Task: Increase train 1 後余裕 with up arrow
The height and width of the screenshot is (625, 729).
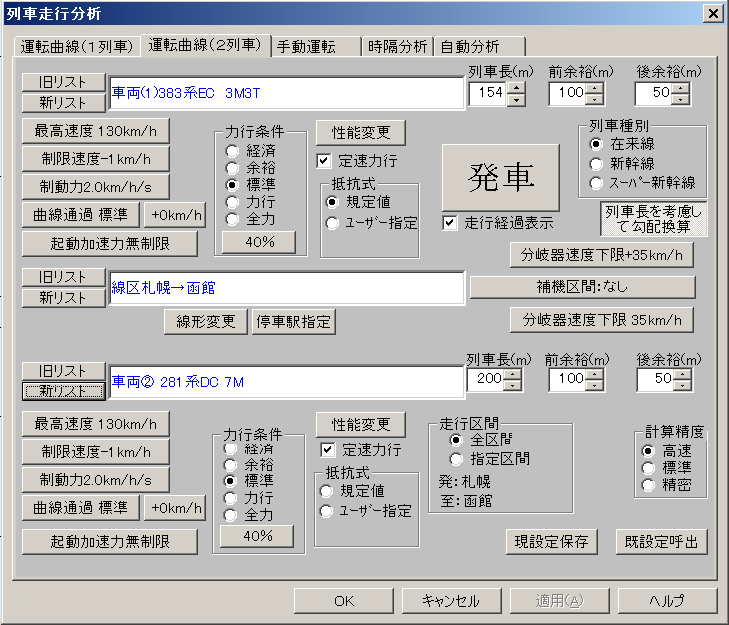Action: (681, 87)
